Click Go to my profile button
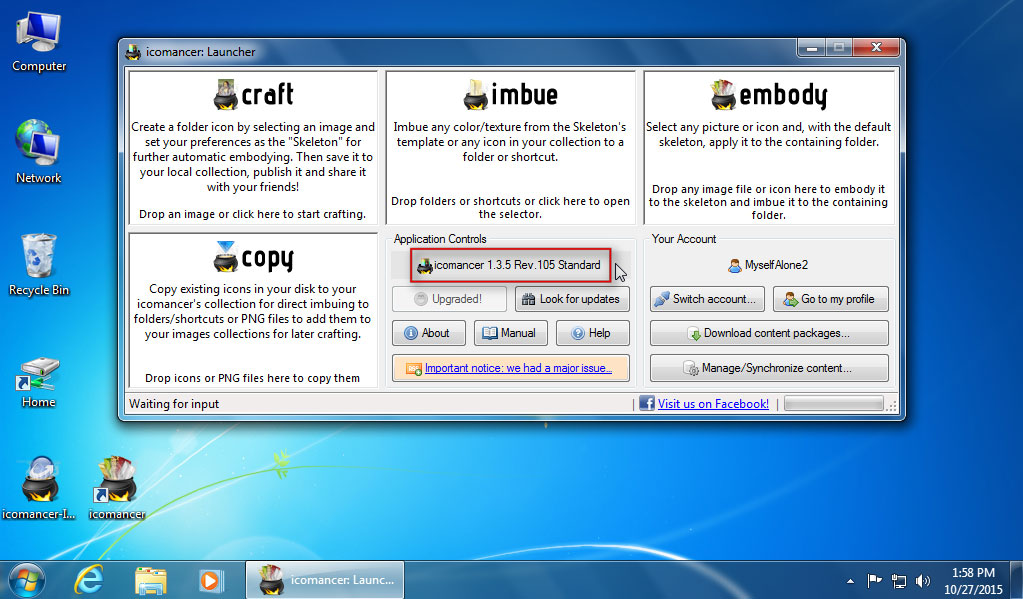This screenshot has height=599, width=1023. click(831, 299)
